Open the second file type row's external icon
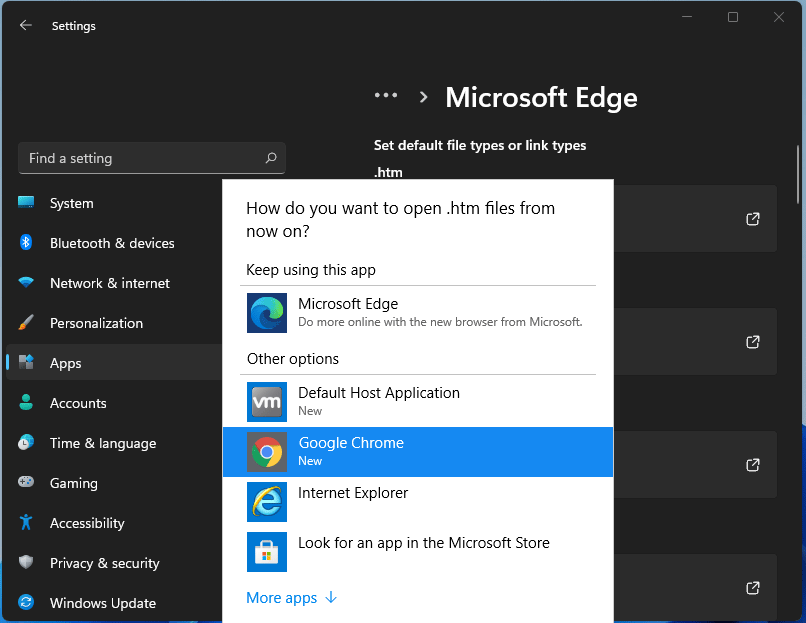The height and width of the screenshot is (623, 806). 753,342
